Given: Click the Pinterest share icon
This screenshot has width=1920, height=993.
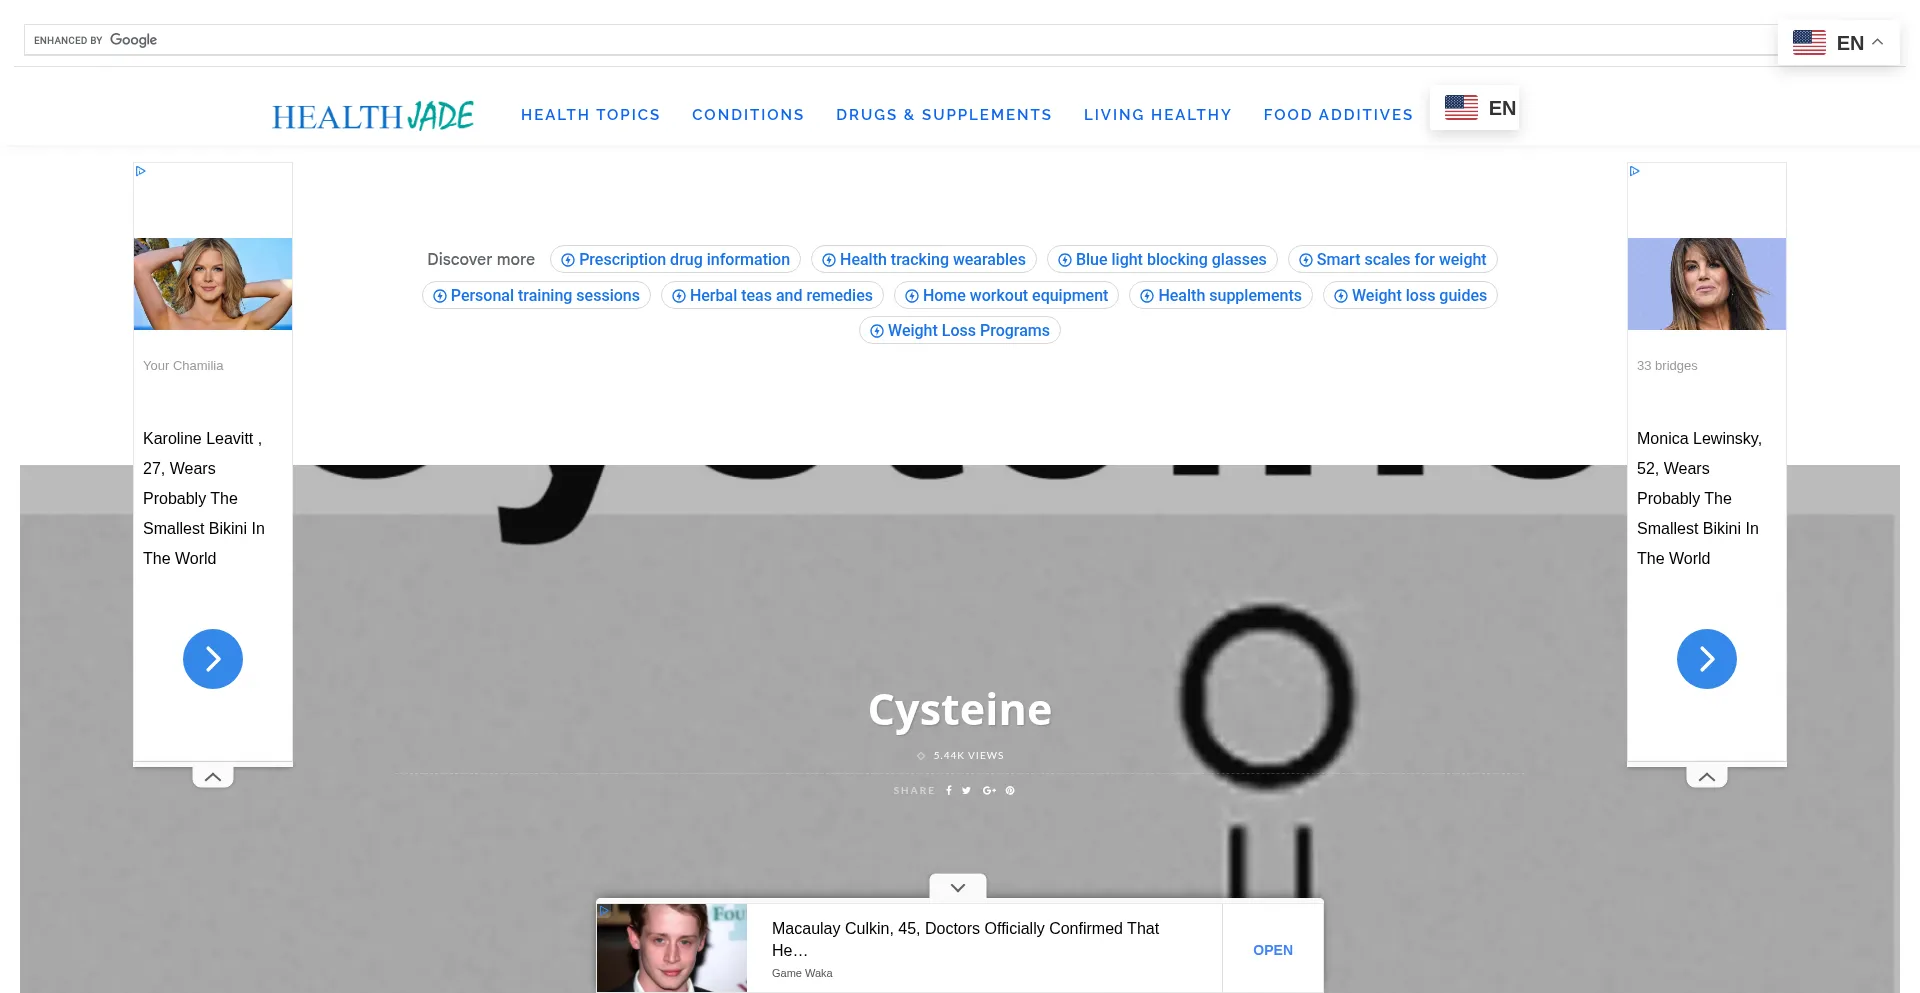Looking at the screenshot, I should point(1010,790).
